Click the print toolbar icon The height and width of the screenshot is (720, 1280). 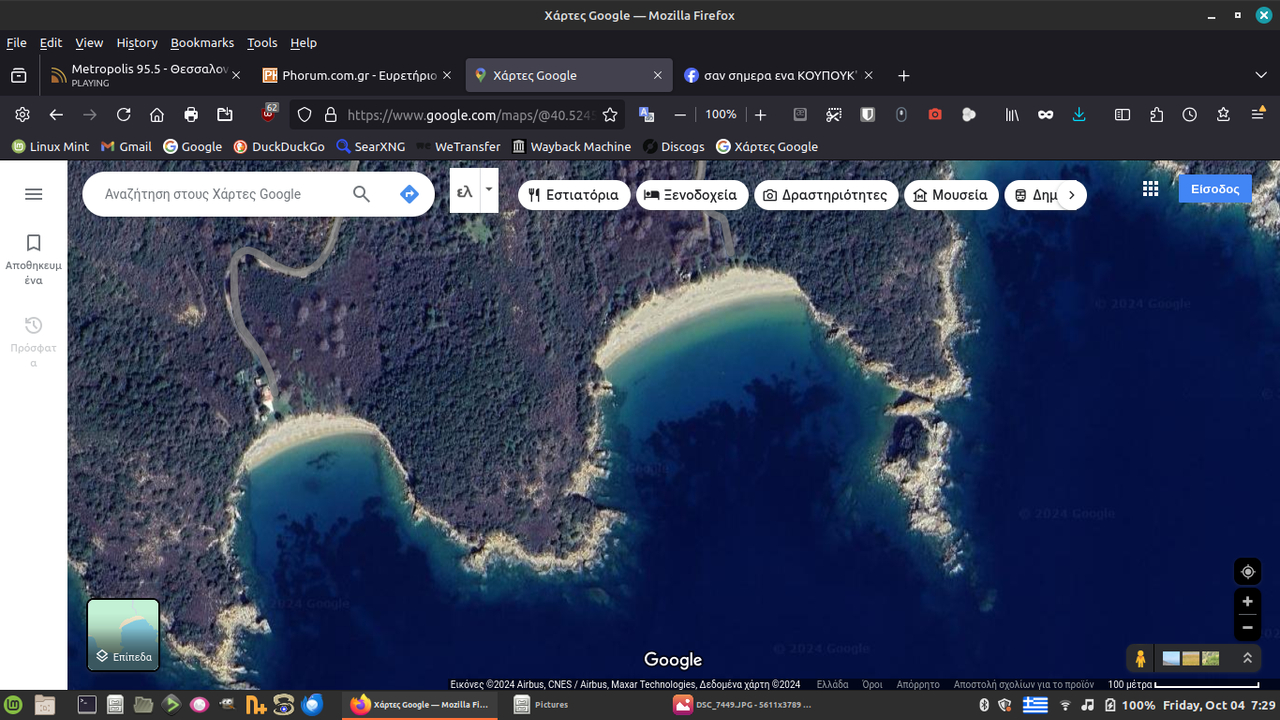(191, 115)
